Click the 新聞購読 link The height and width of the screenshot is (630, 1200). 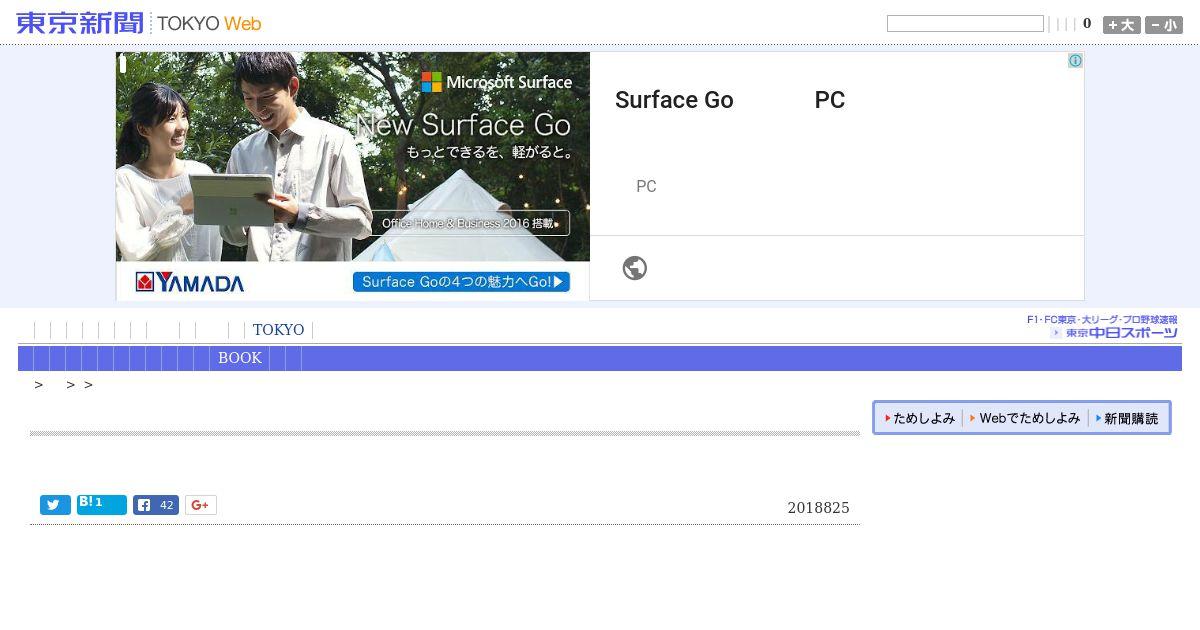click(x=1128, y=418)
